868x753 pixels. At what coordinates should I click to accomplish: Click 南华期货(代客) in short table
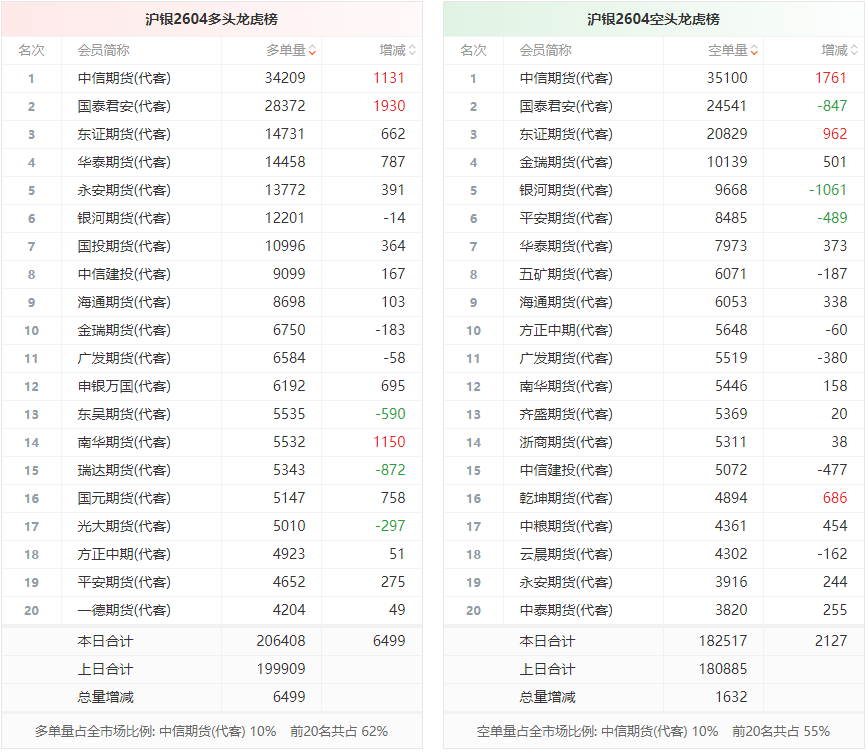click(x=566, y=386)
